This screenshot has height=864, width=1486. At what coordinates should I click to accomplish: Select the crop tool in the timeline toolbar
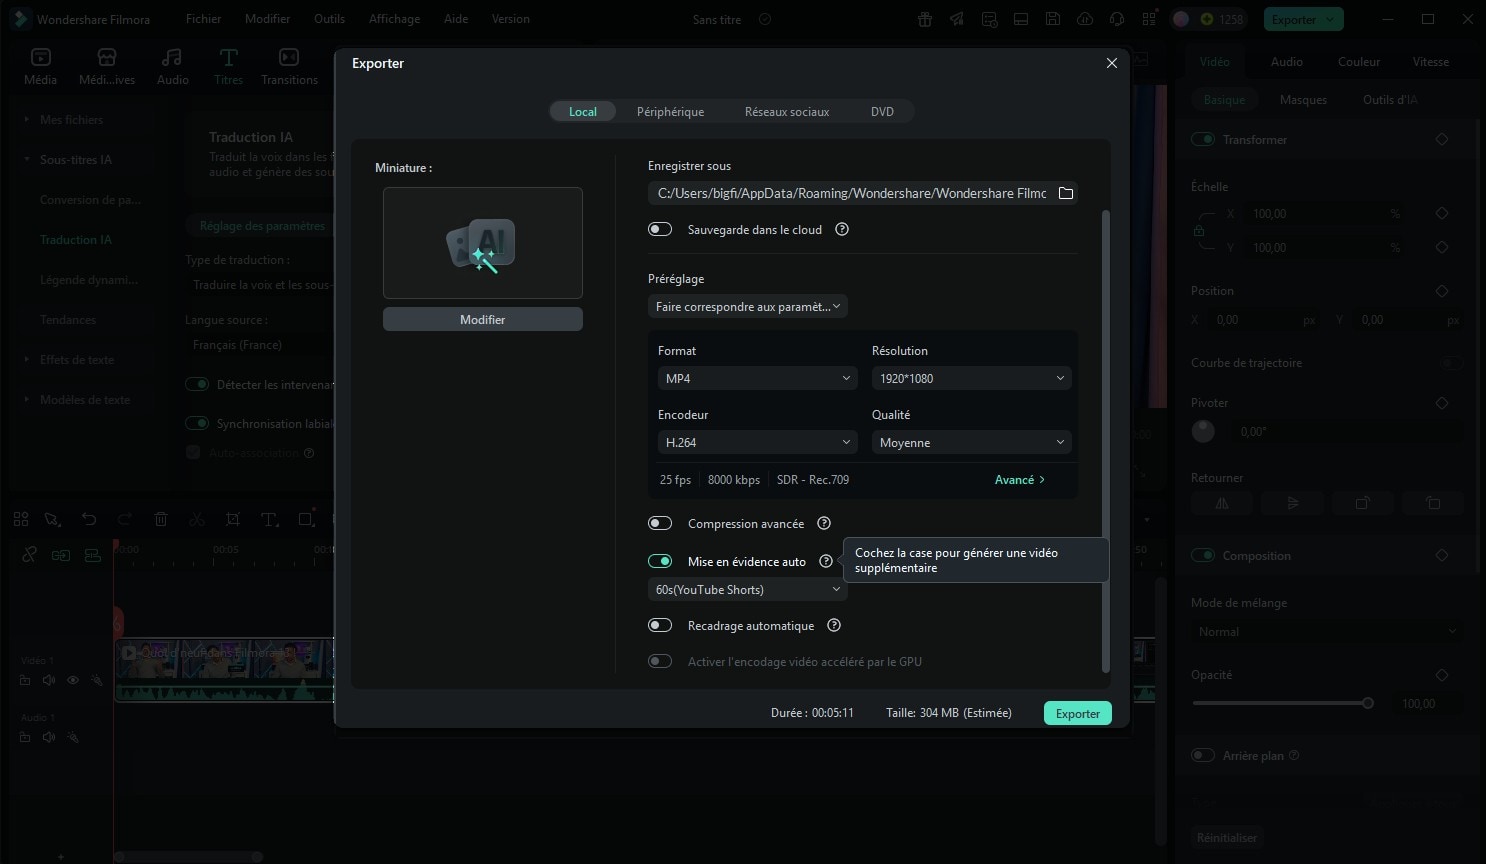pos(233,519)
